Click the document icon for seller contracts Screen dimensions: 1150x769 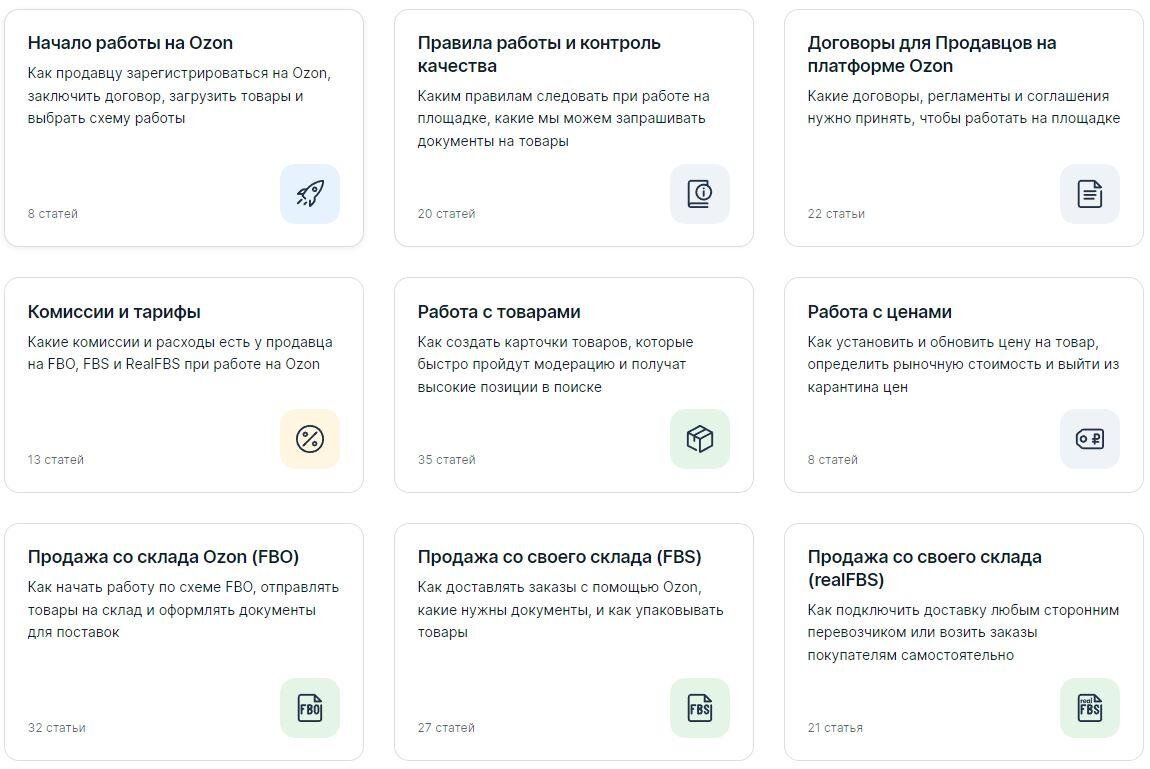[1090, 194]
